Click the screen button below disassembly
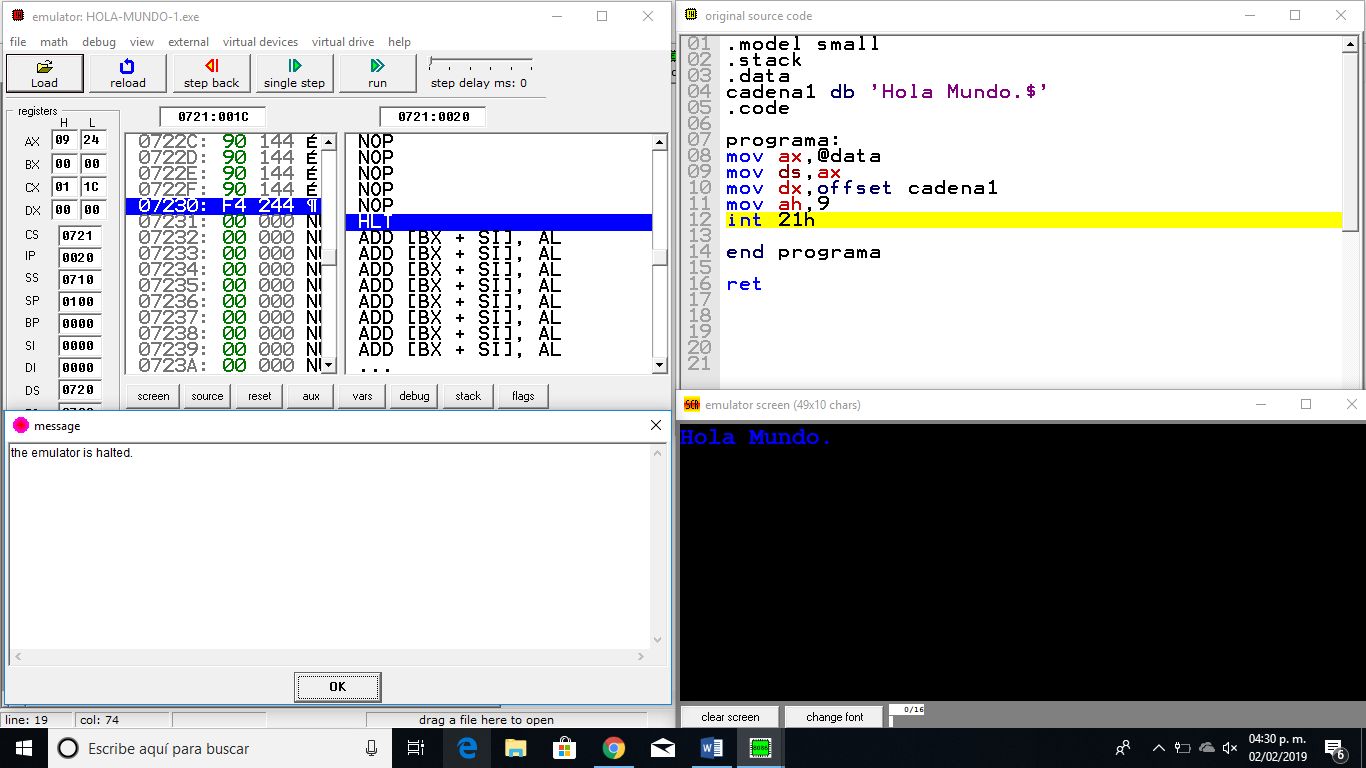This screenshot has width=1366, height=768. [x=153, y=396]
